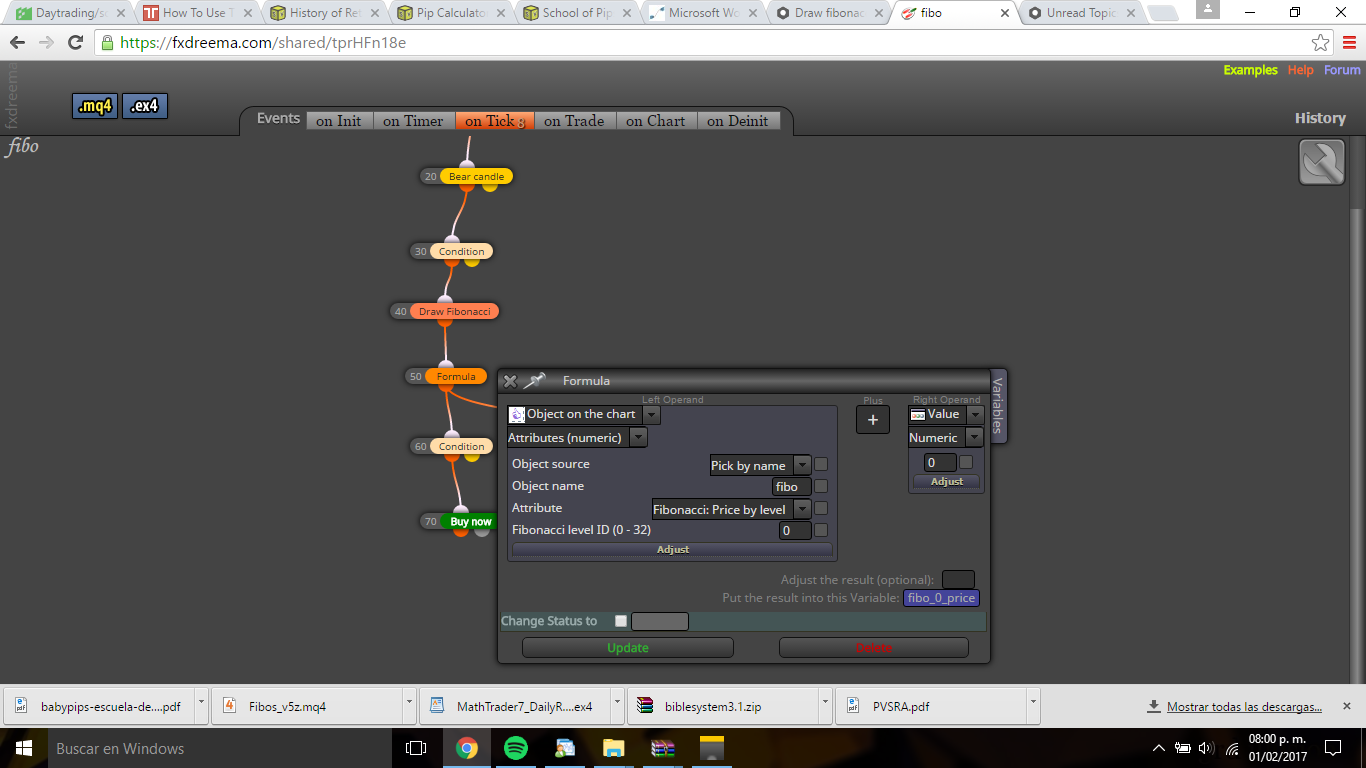Open the wrench tools icon
1366x768 pixels.
point(1321,162)
